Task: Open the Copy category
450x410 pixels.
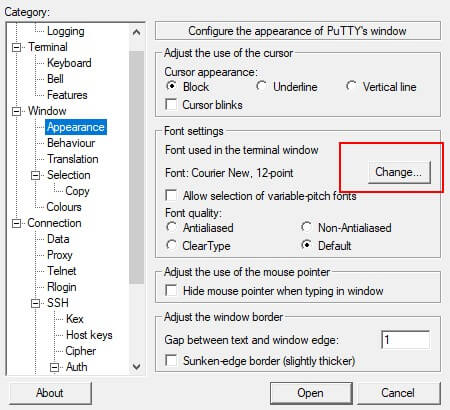Action: [x=77, y=191]
